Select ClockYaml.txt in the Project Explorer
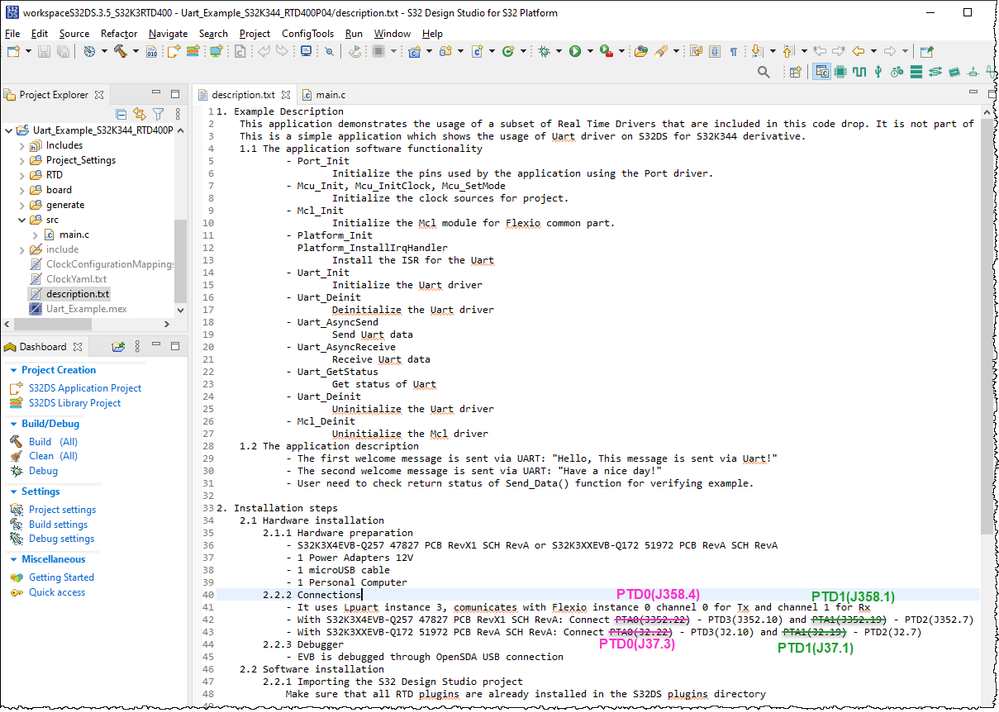 pyautogui.click(x=76, y=279)
